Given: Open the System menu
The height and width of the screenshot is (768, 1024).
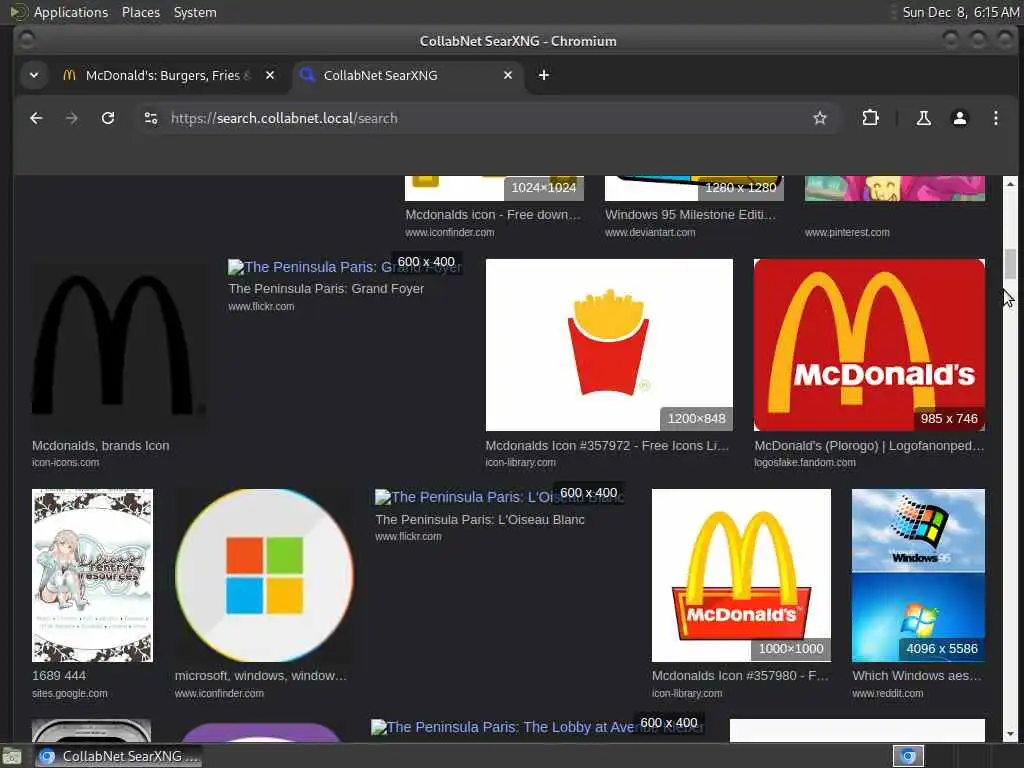Looking at the screenshot, I should (195, 12).
